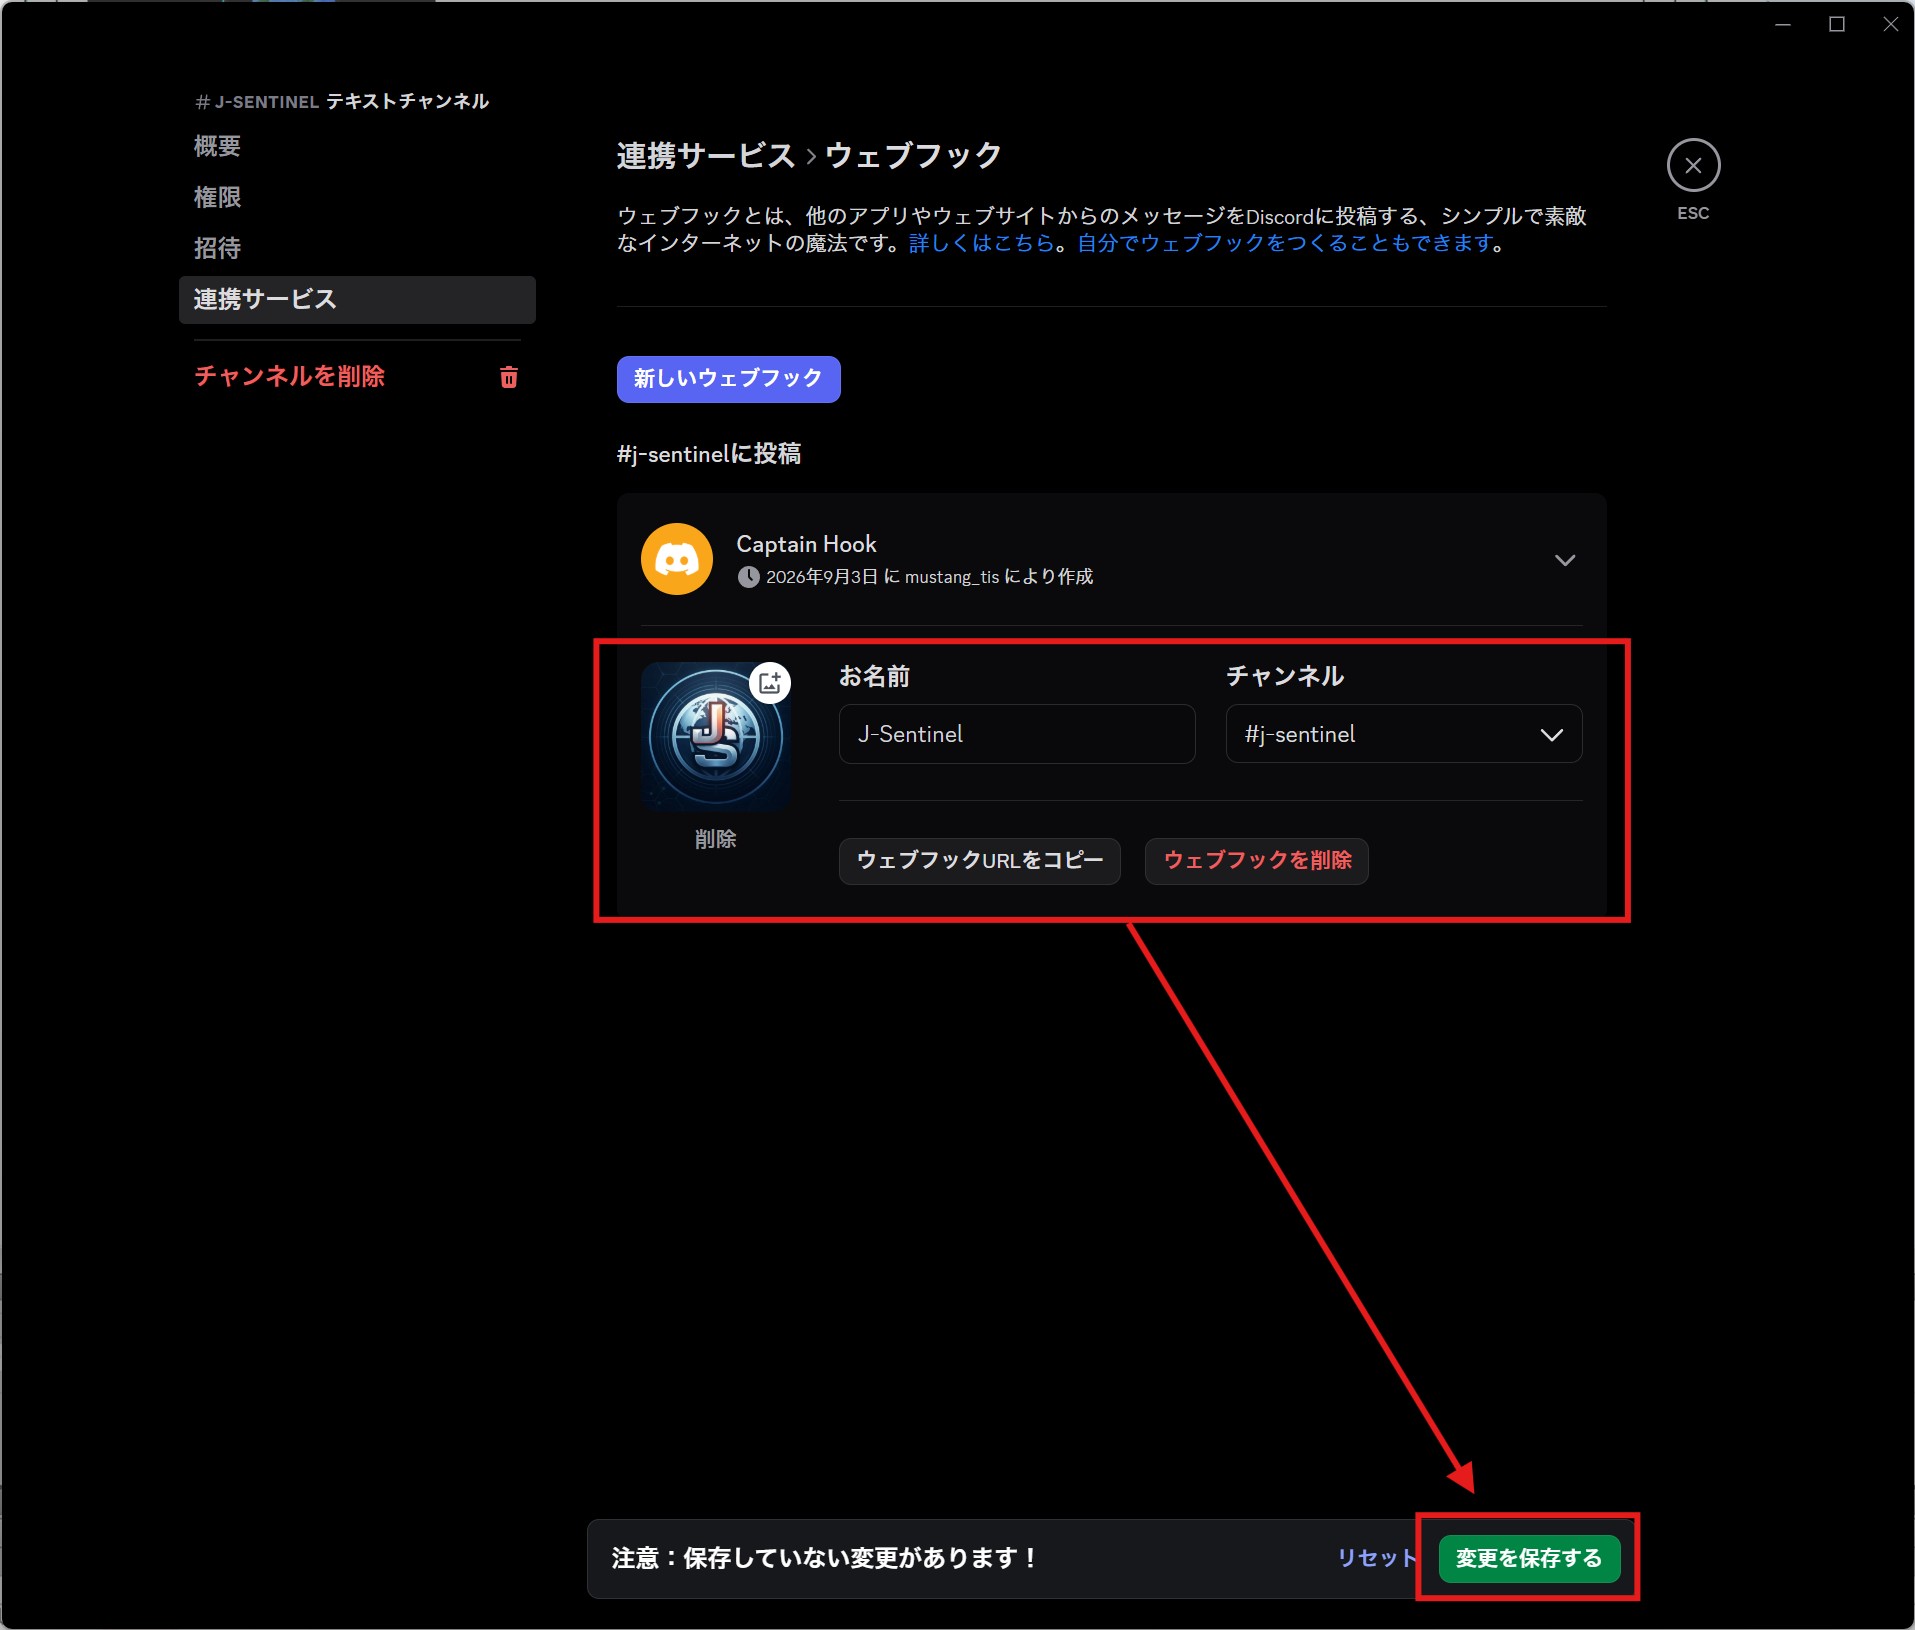This screenshot has width=1915, height=1630.
Task: Click the J-Sentinel webhook avatar image
Action: pos(716,738)
